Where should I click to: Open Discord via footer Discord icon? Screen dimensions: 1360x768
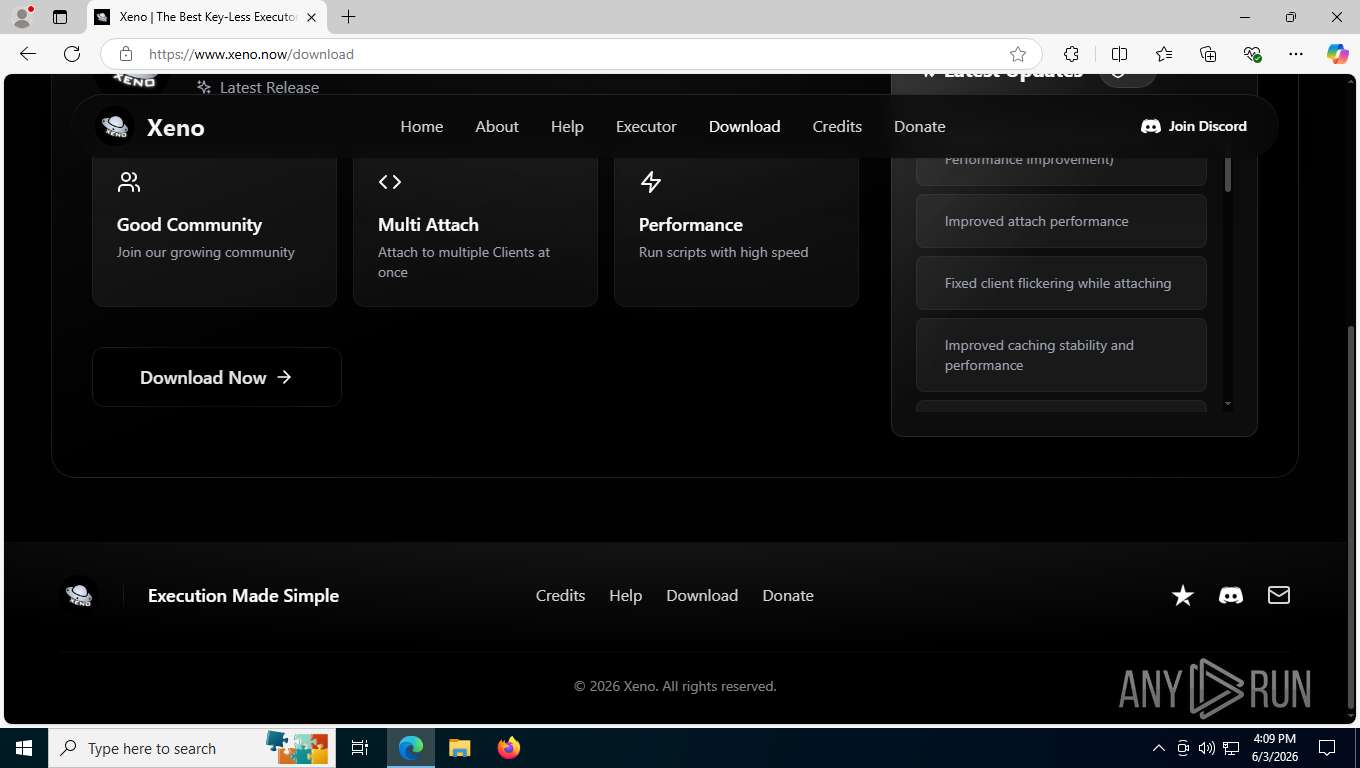pos(1231,596)
